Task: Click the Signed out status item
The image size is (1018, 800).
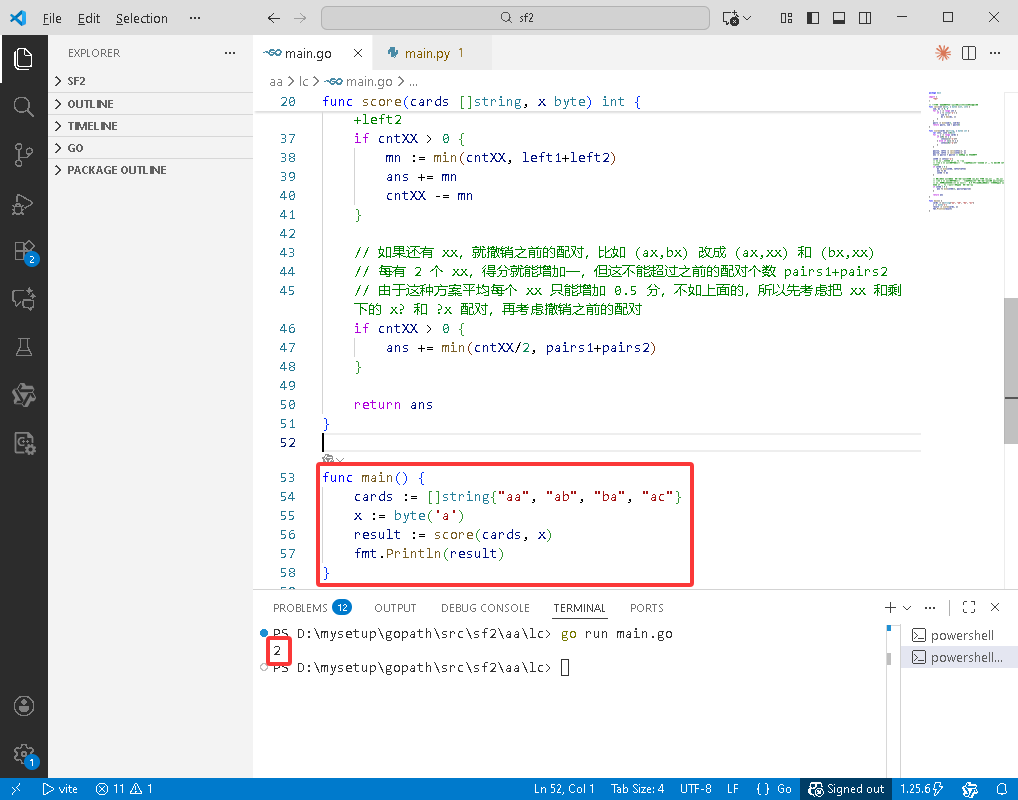Action: (x=846, y=789)
